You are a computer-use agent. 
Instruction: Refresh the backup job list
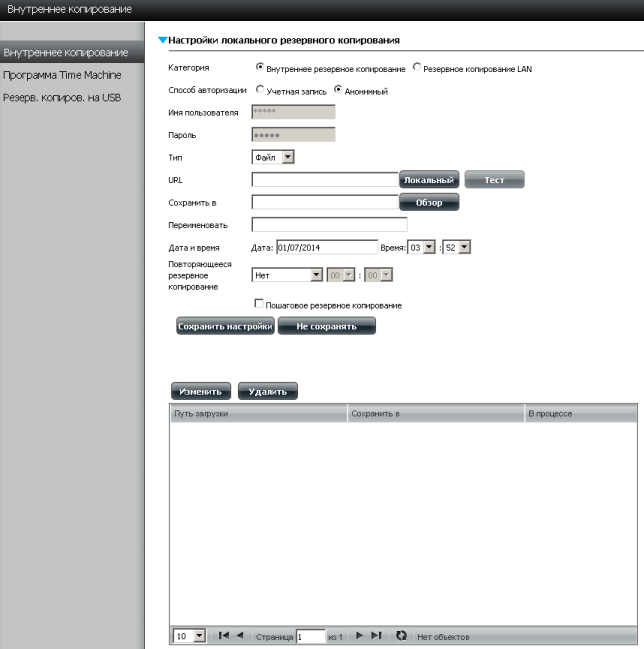[401, 635]
